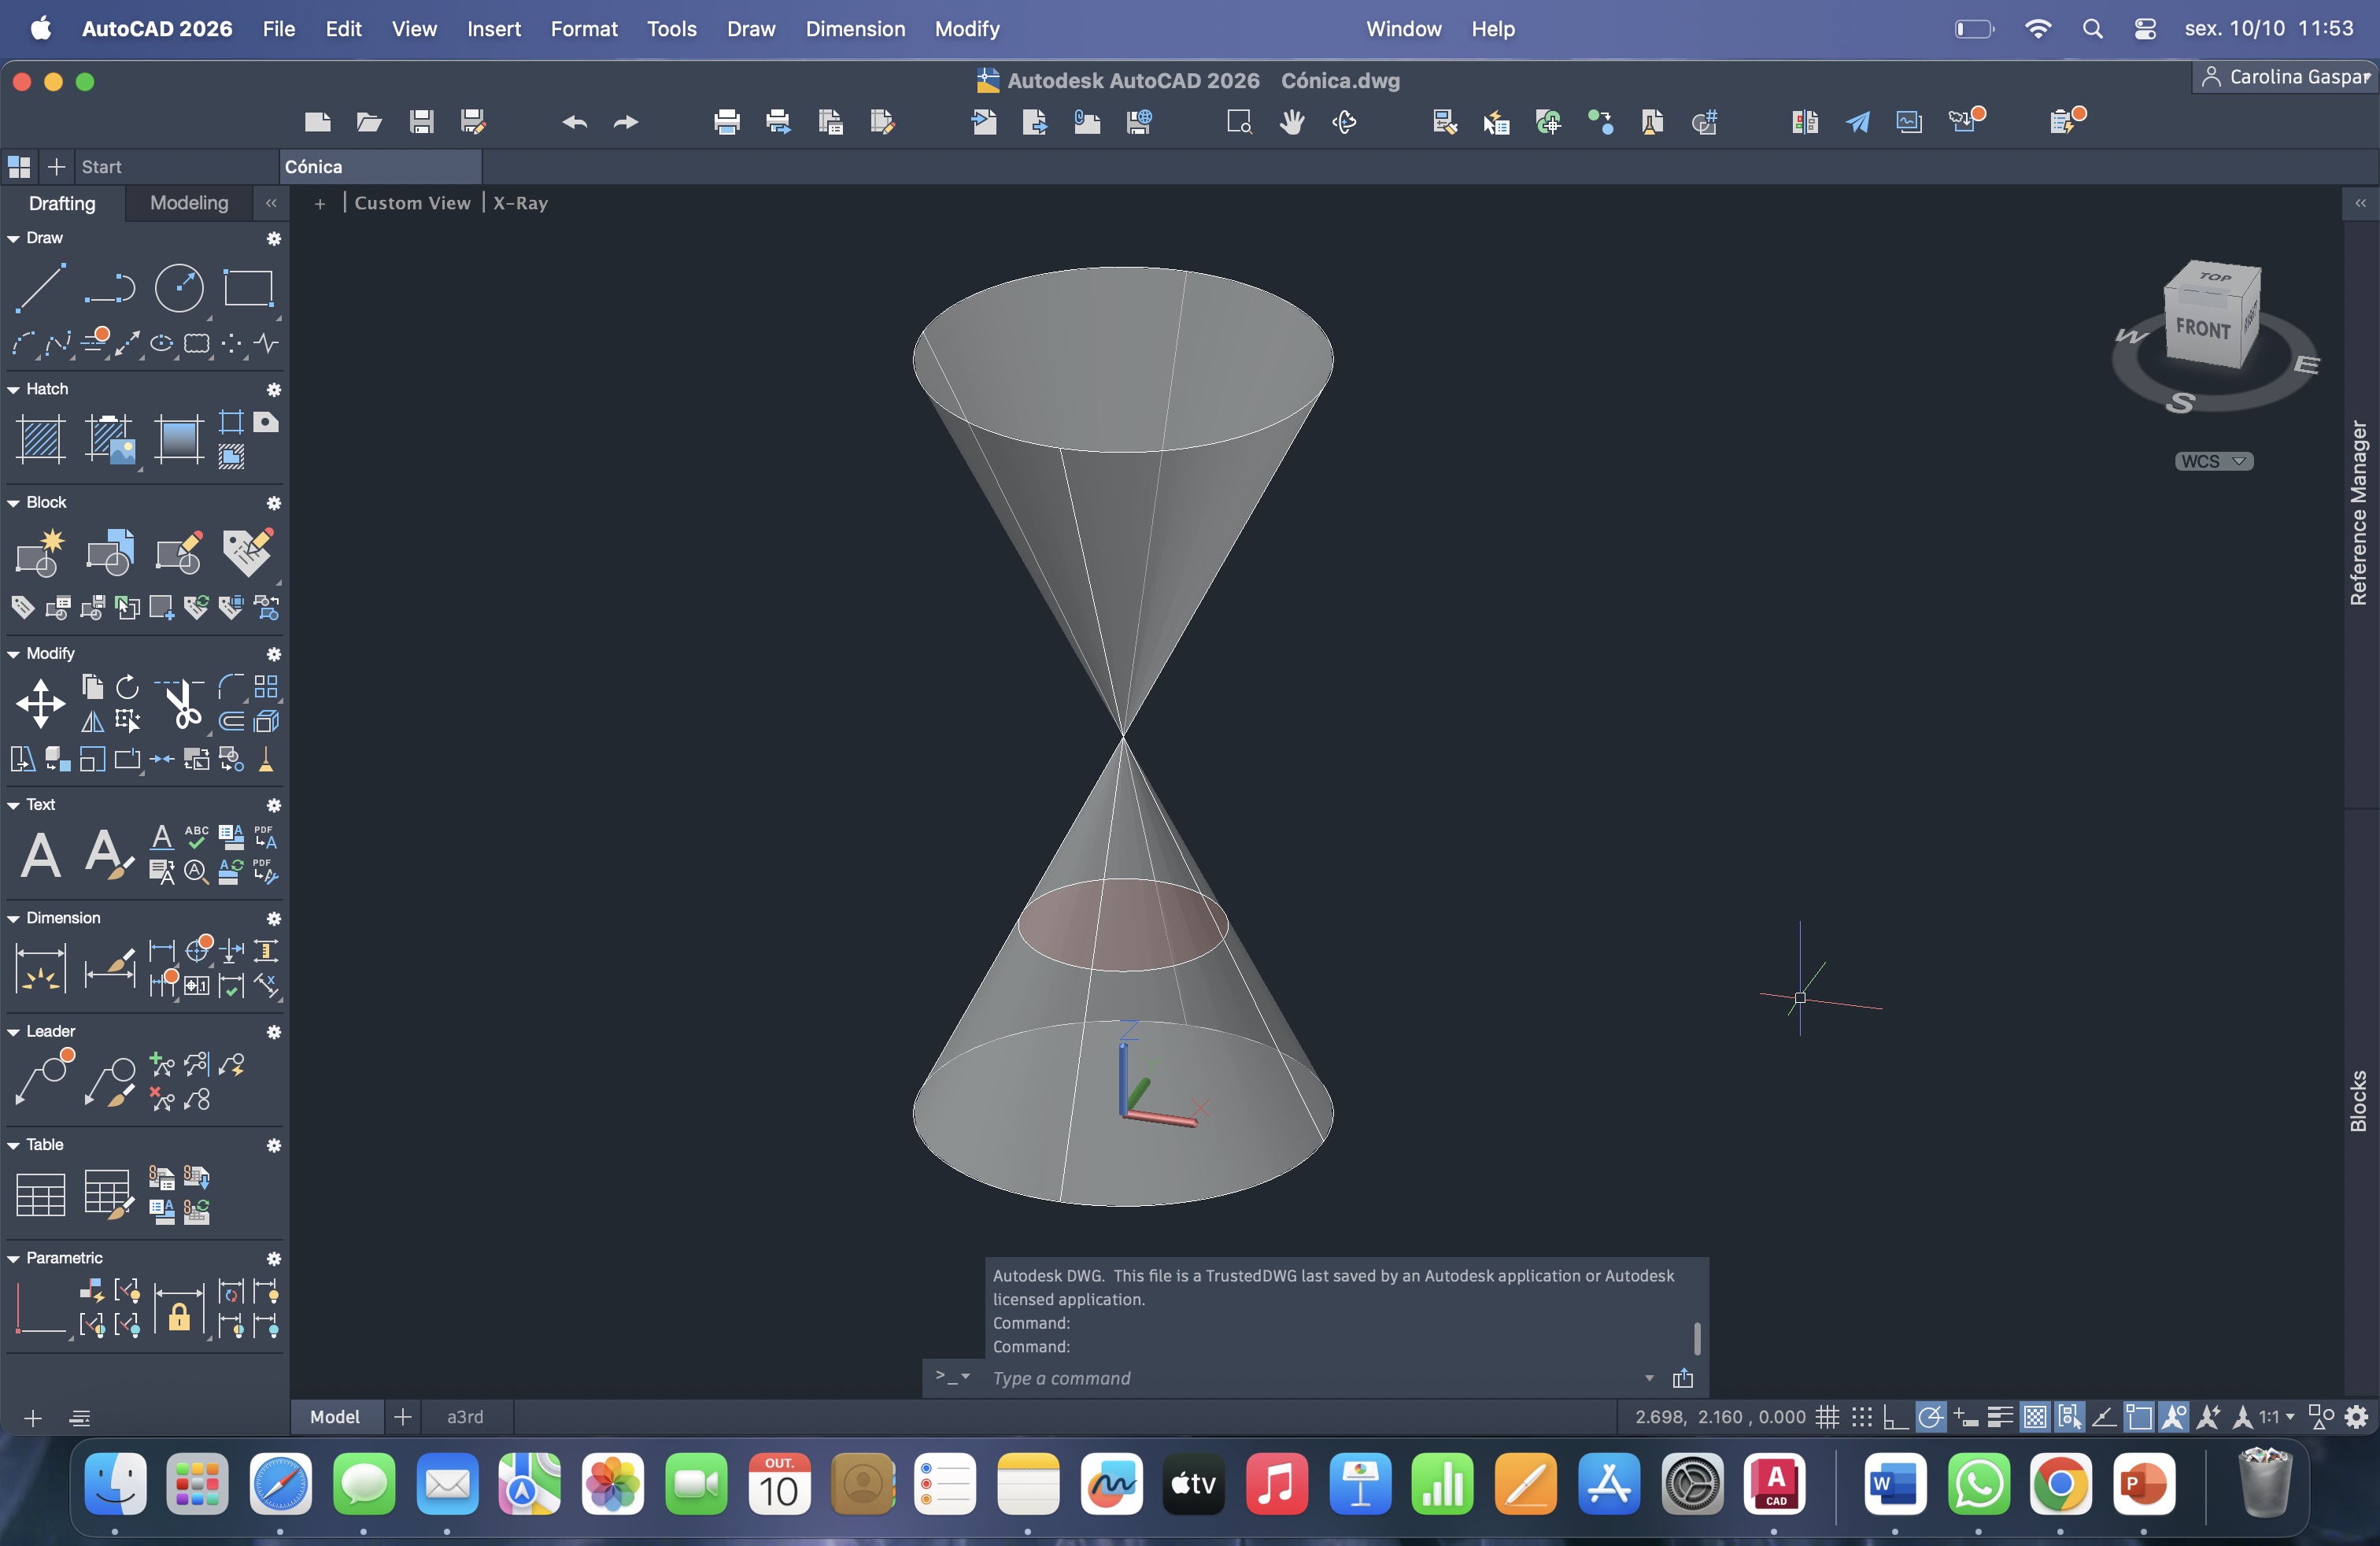Screen dimensions: 2380x1546
Task: Select the Line tool in Draw panel
Action: [40, 288]
